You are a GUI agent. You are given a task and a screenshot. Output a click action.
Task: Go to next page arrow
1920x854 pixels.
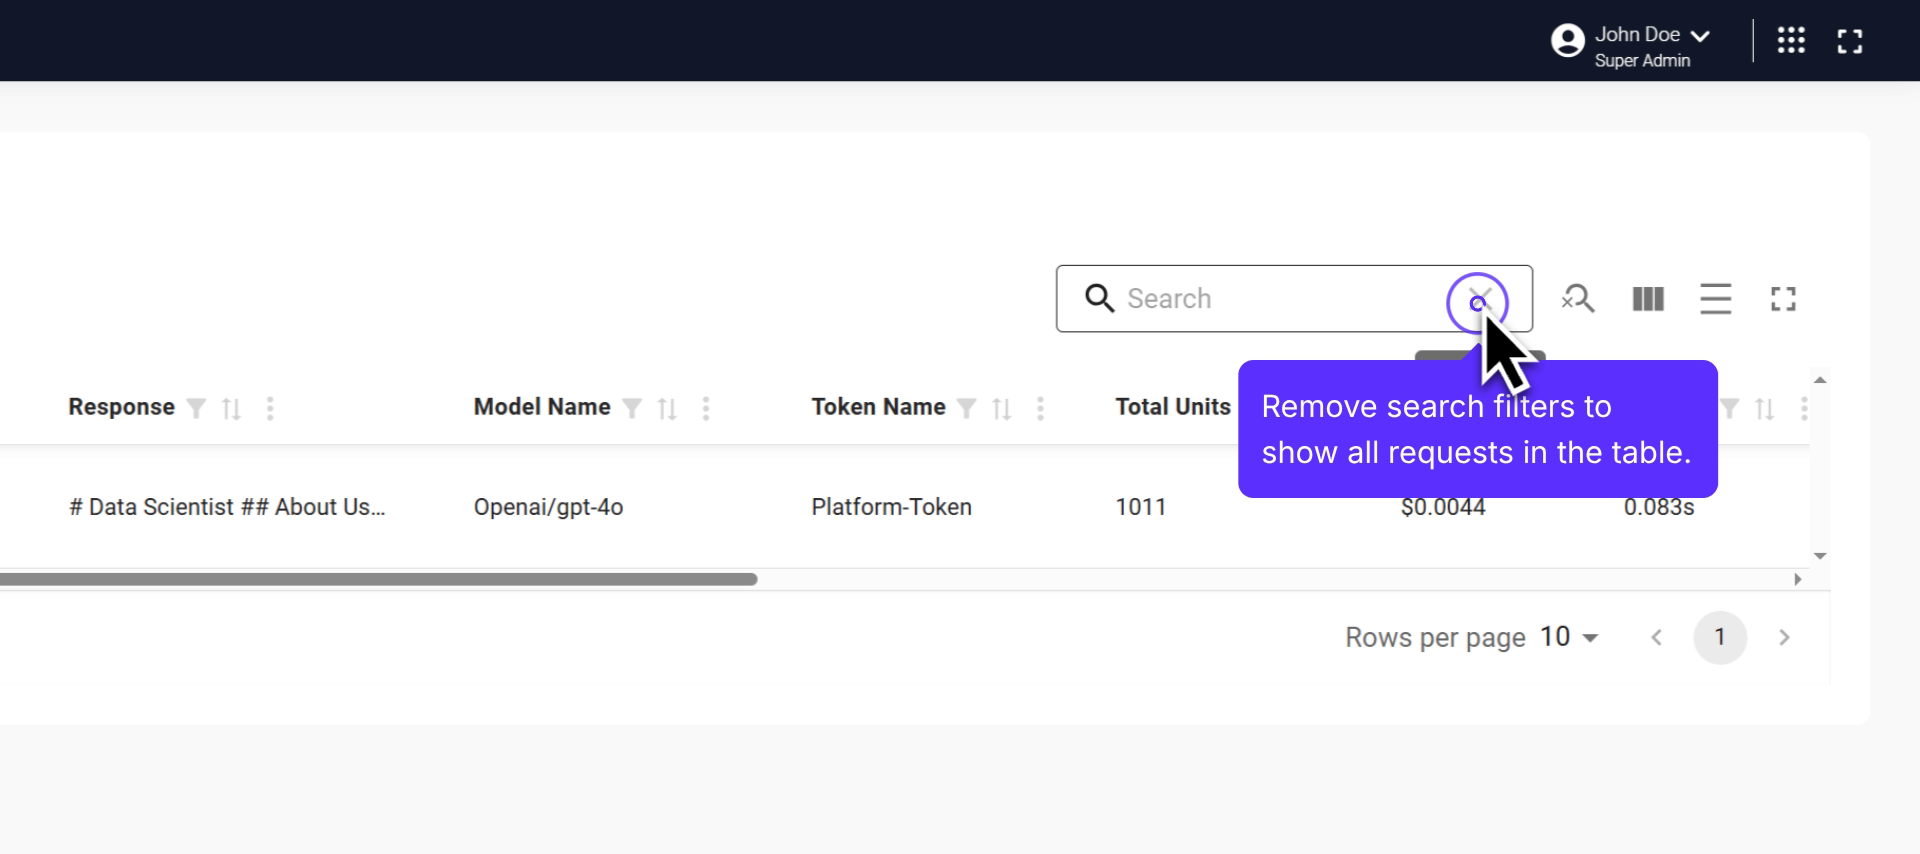(x=1784, y=637)
